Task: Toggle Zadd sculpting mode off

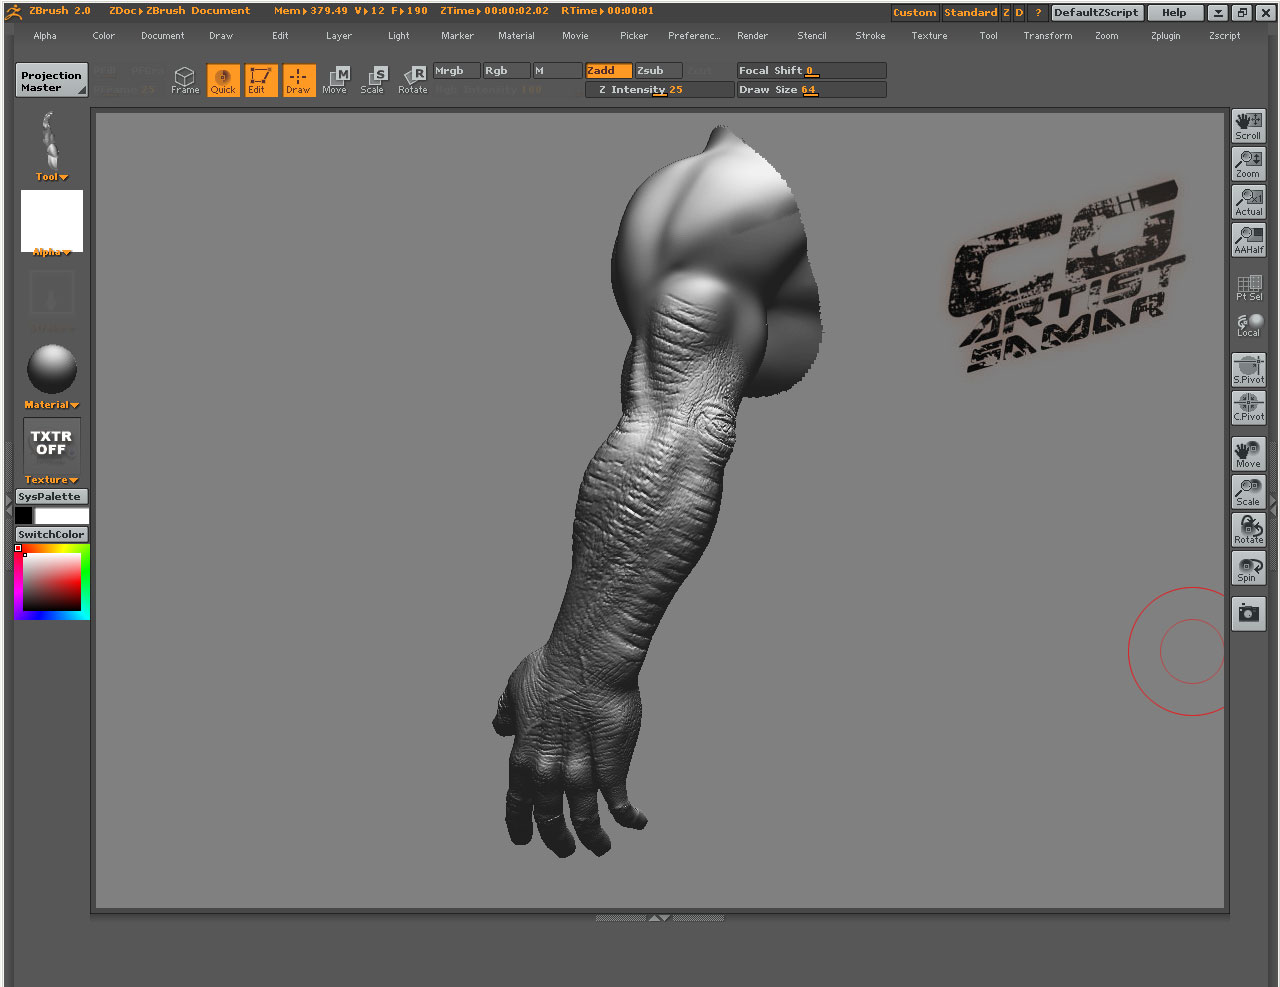Action: [608, 70]
